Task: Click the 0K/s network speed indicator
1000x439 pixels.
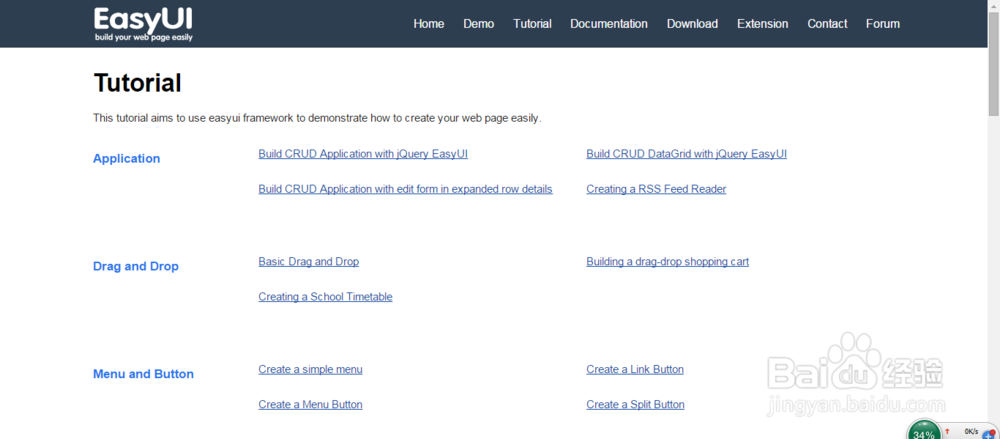Action: pos(971,432)
